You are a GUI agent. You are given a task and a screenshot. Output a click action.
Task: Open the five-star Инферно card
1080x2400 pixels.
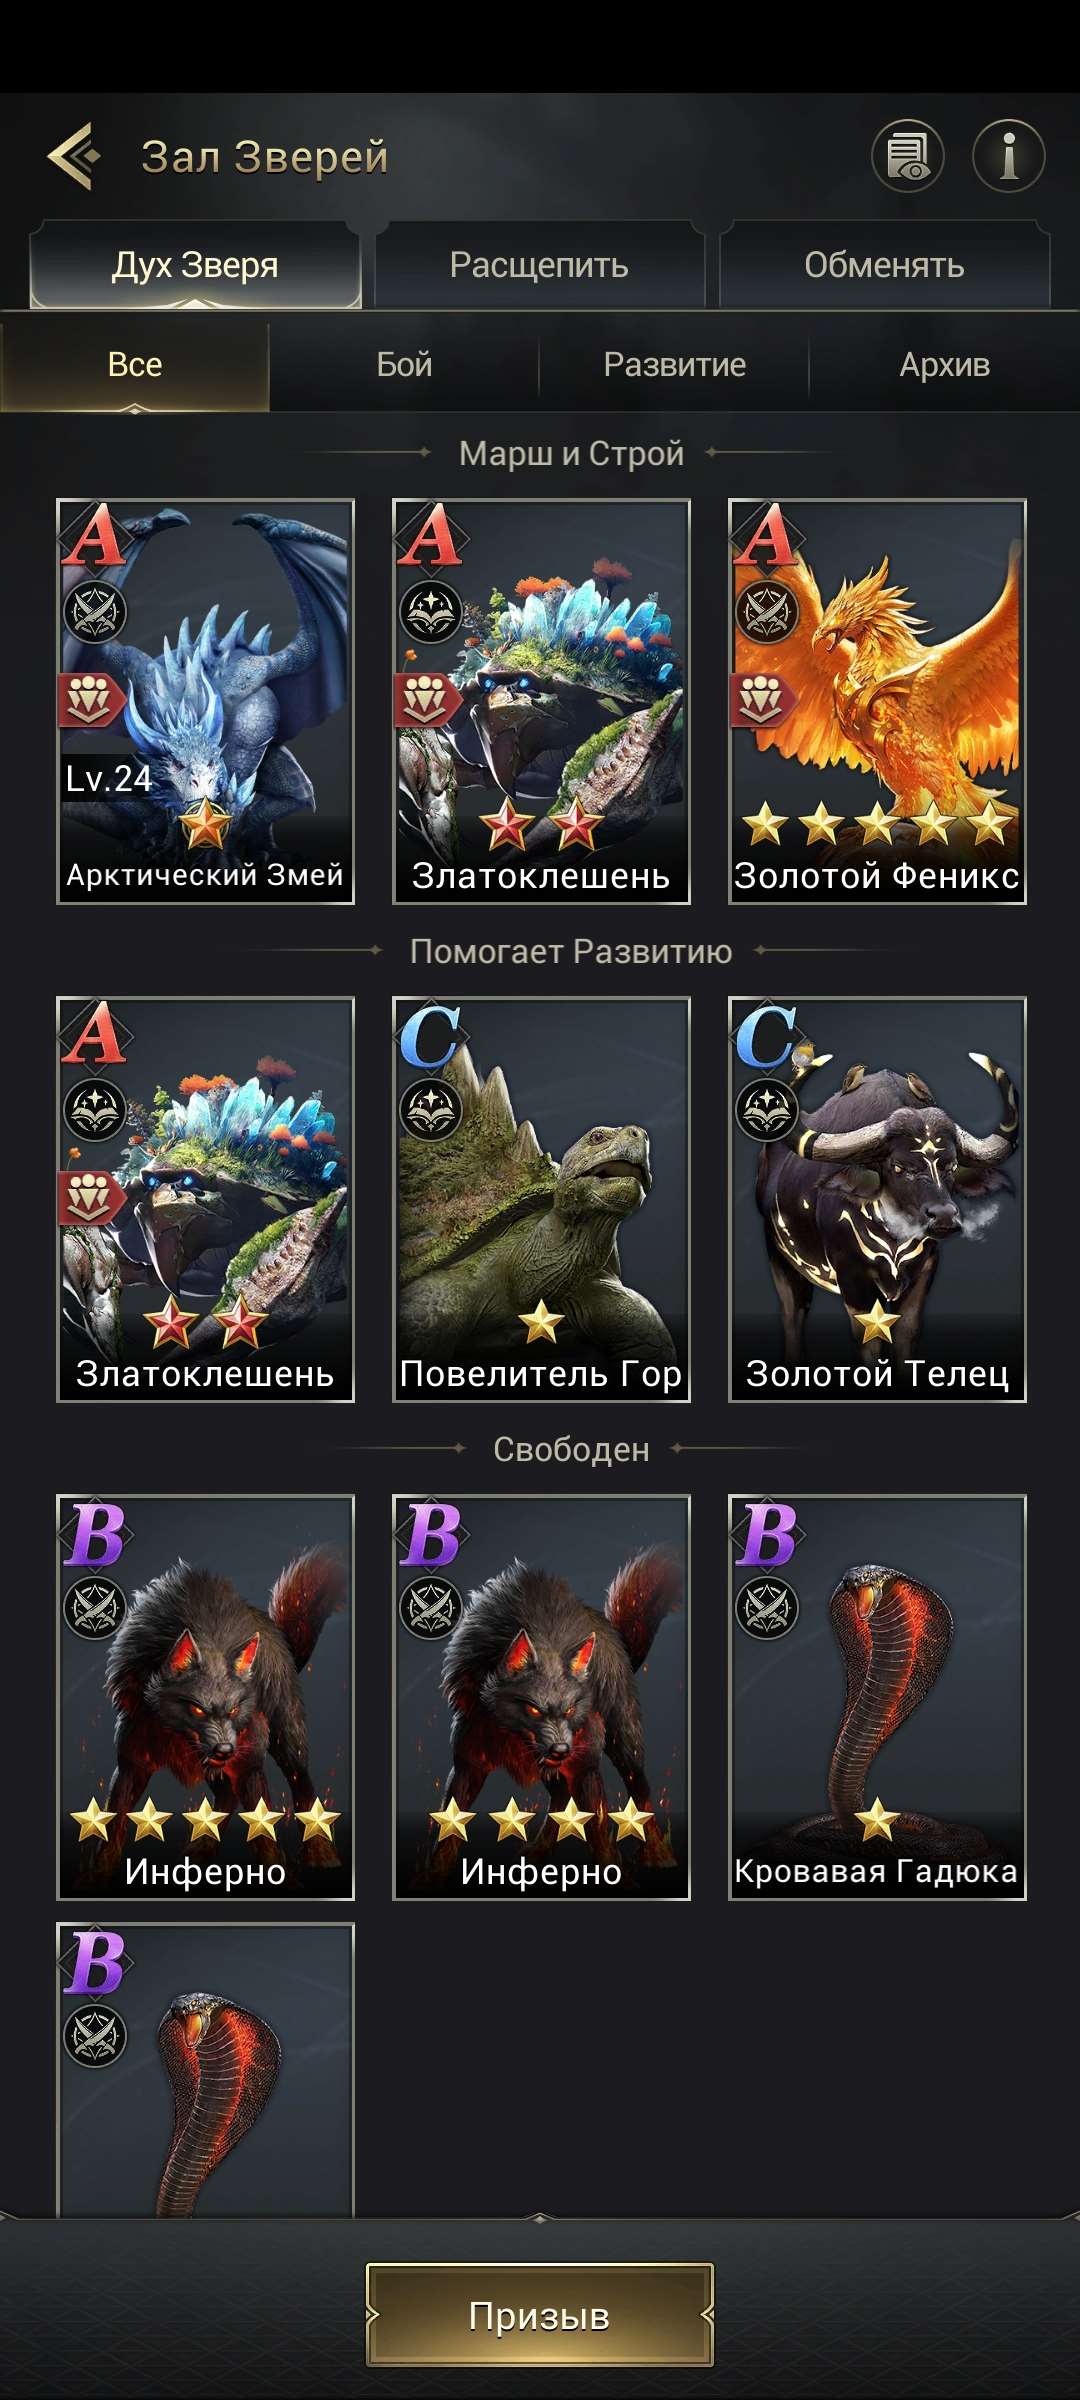[205, 1697]
